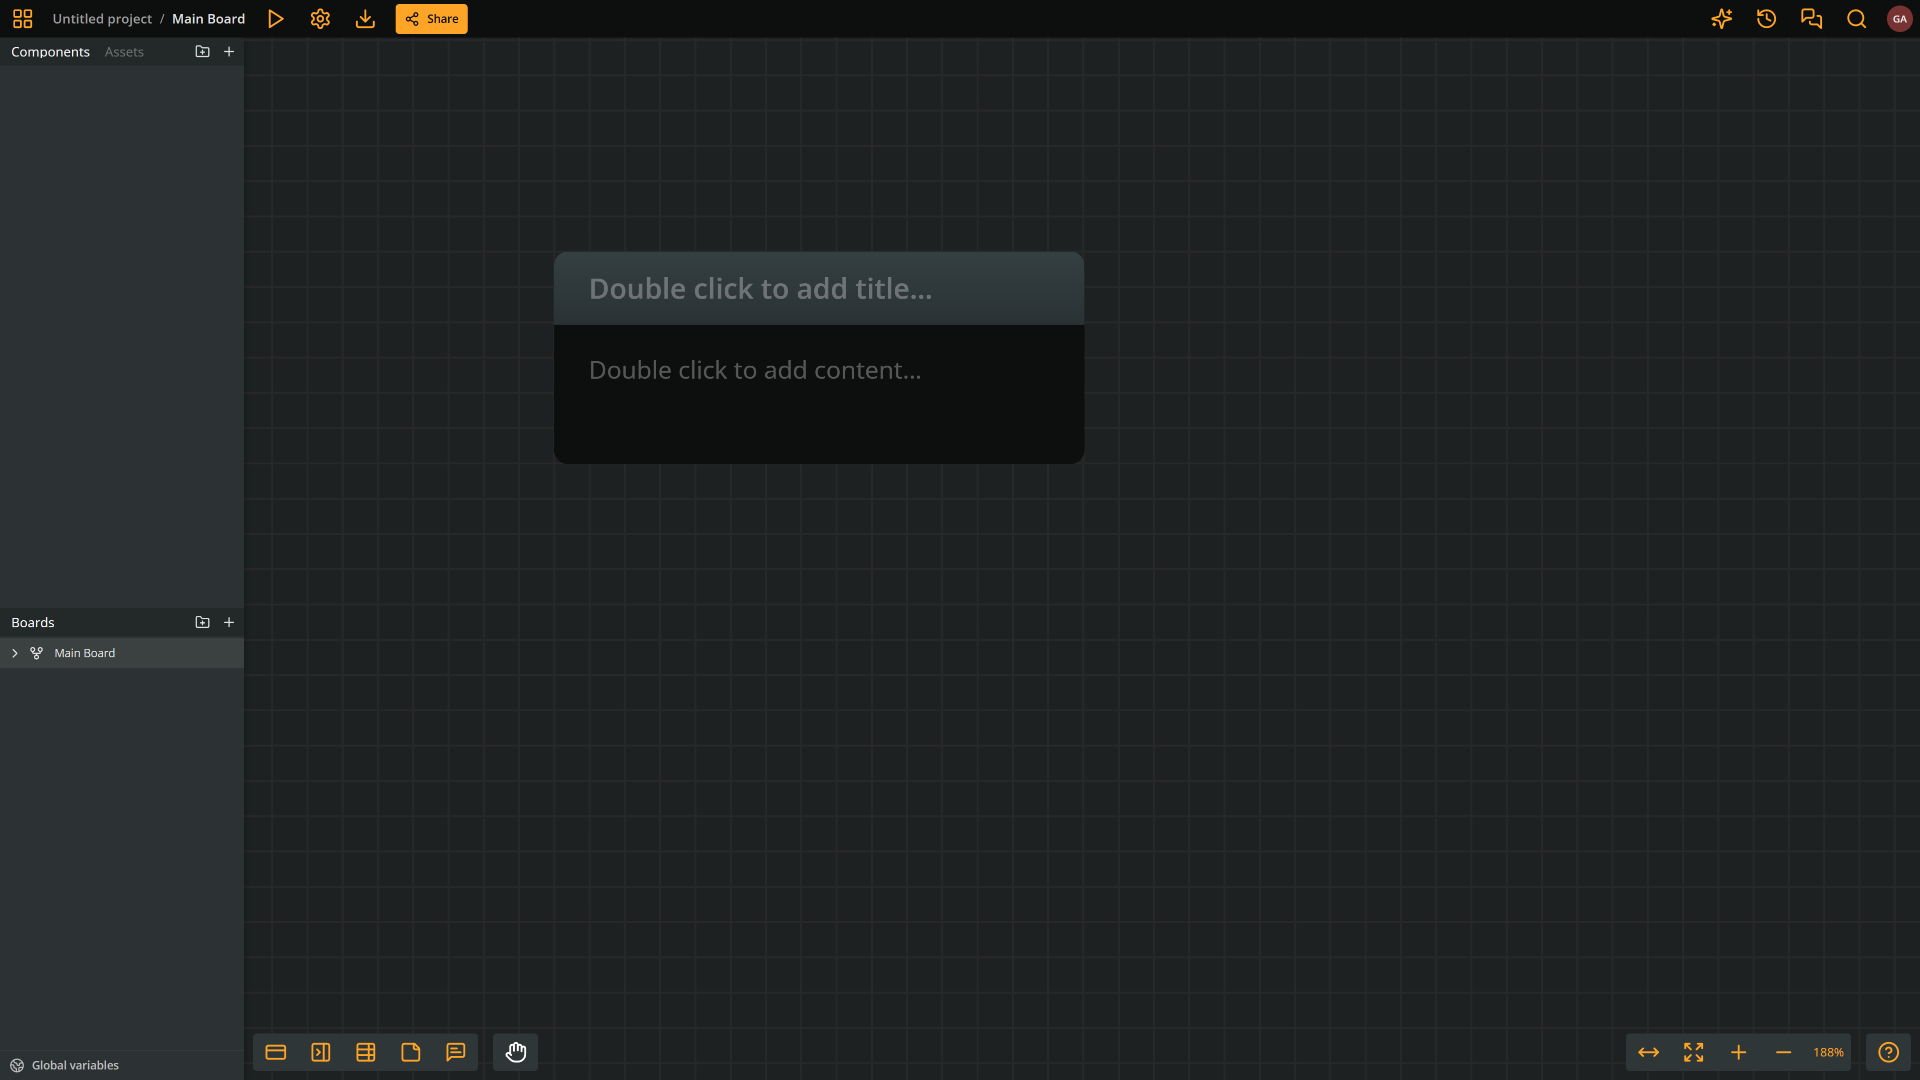Switch to the Assets tab

(x=124, y=52)
